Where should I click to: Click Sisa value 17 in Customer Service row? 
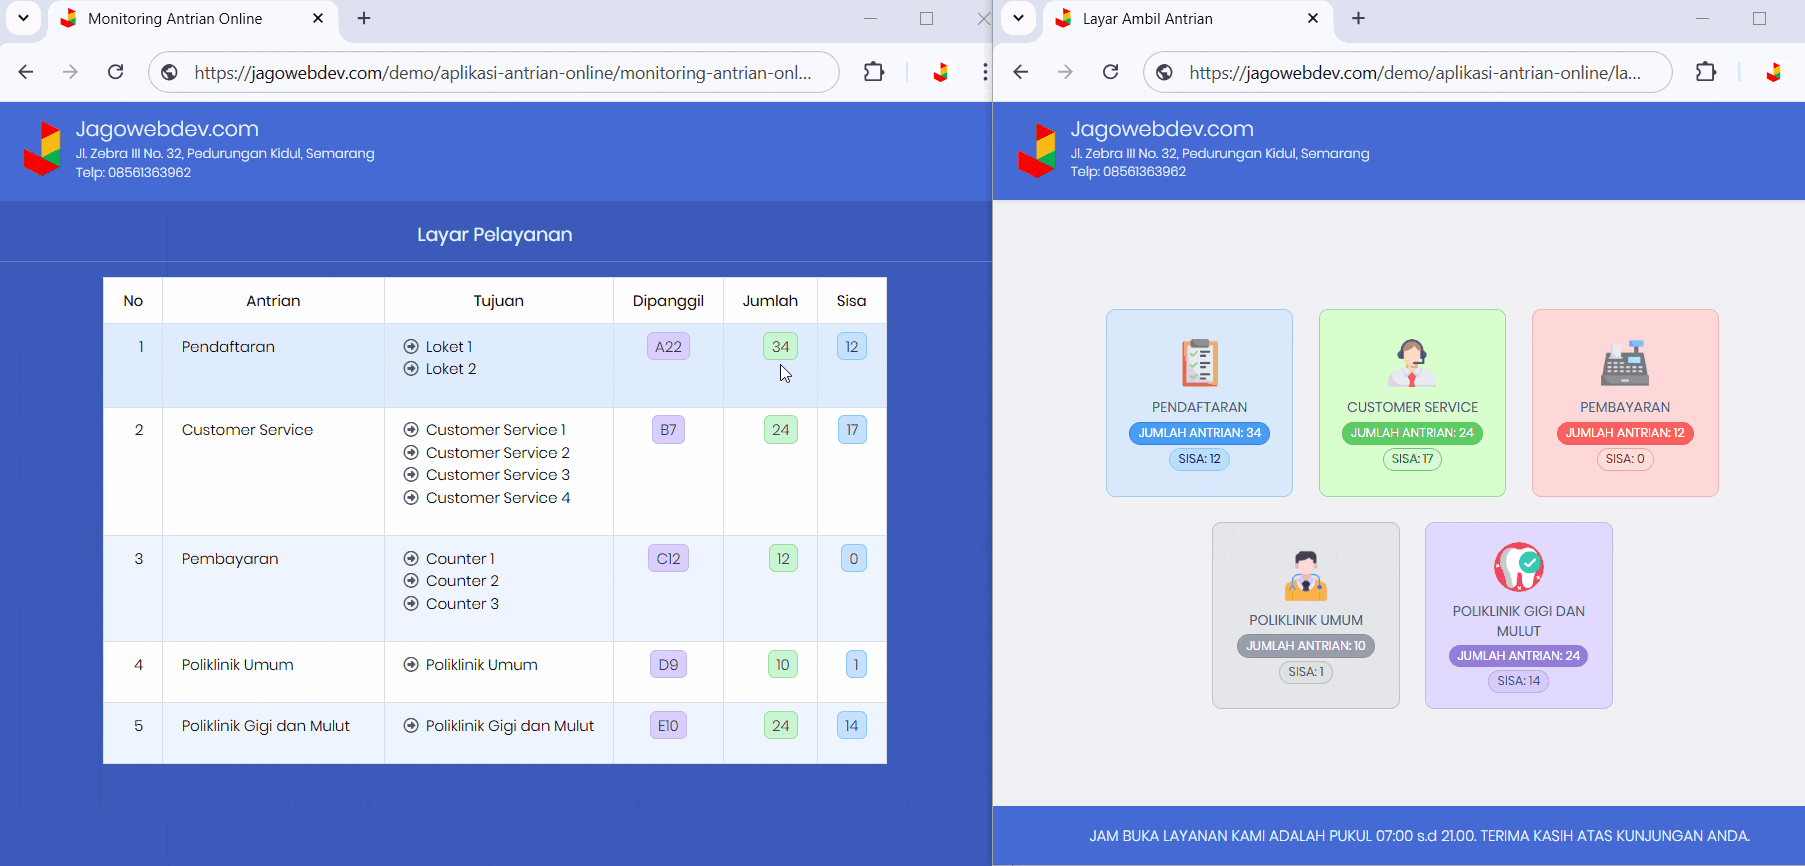(x=852, y=430)
